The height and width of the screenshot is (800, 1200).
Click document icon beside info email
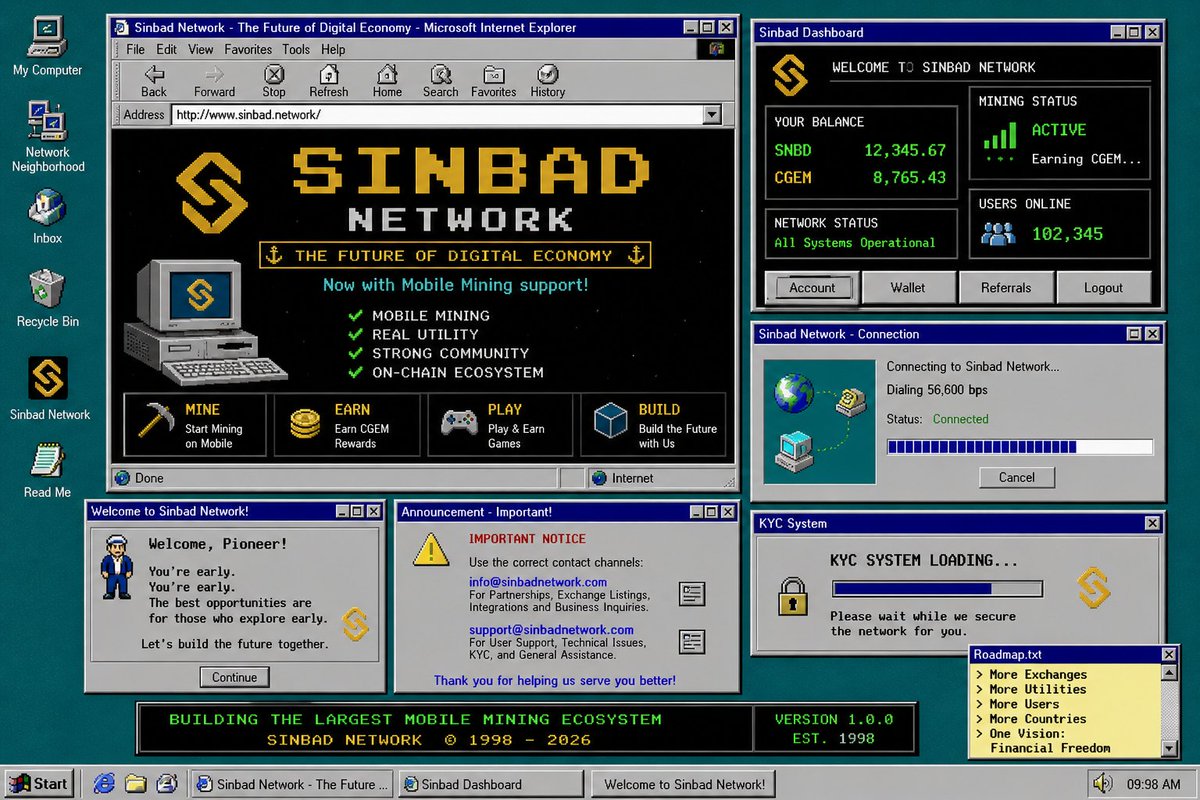tap(692, 594)
